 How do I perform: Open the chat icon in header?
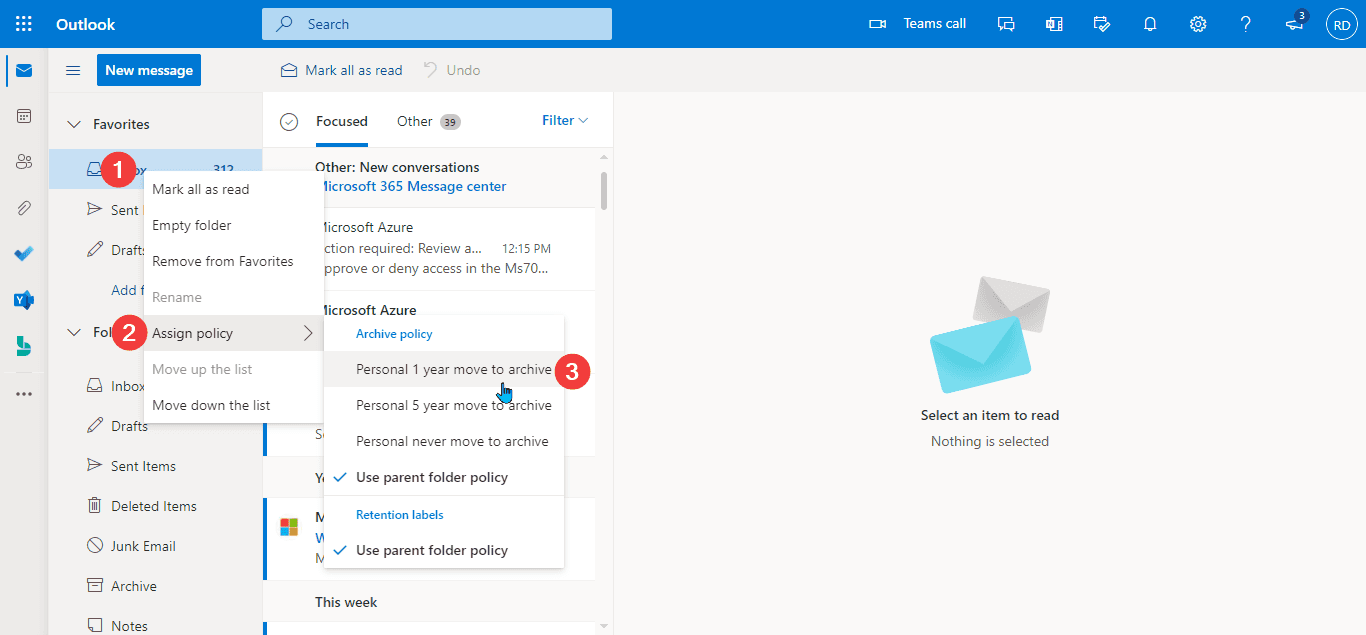tap(1006, 24)
